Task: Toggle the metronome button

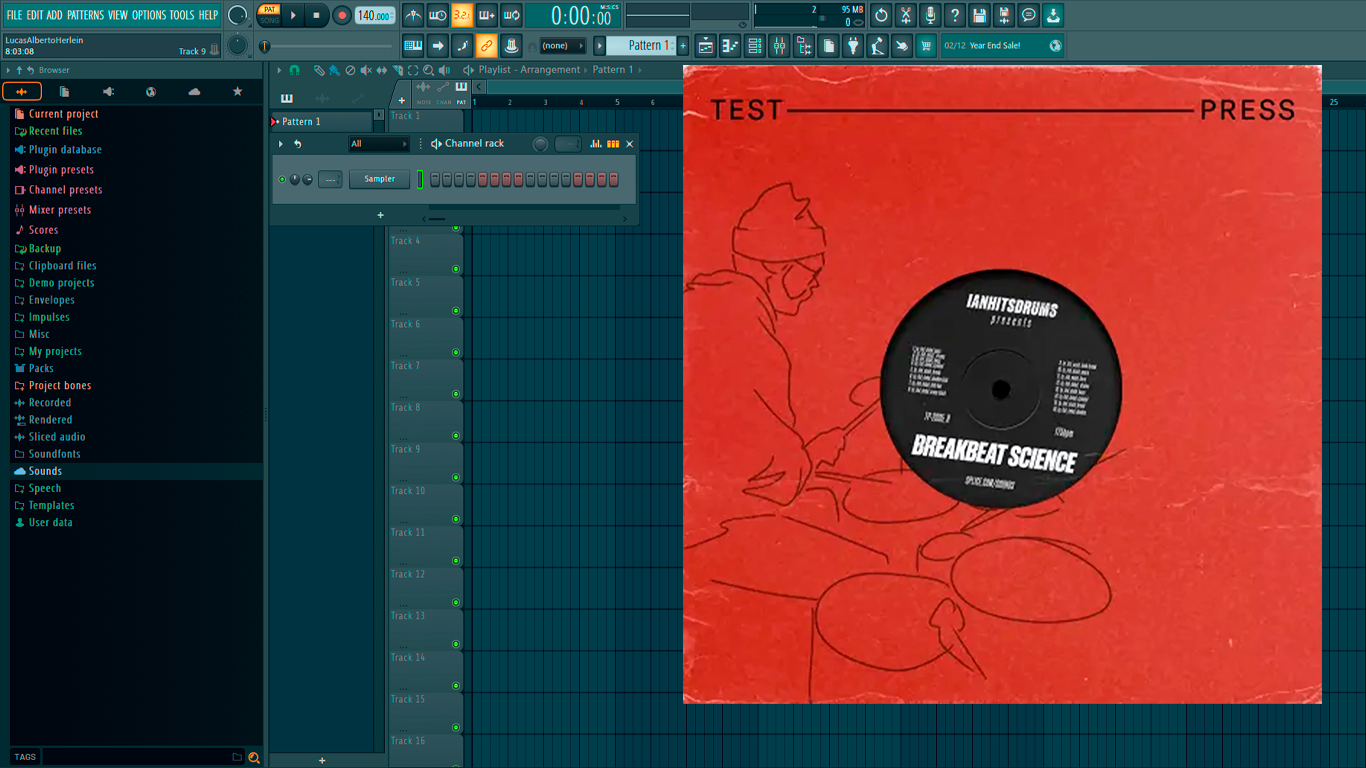Action: tap(413, 15)
